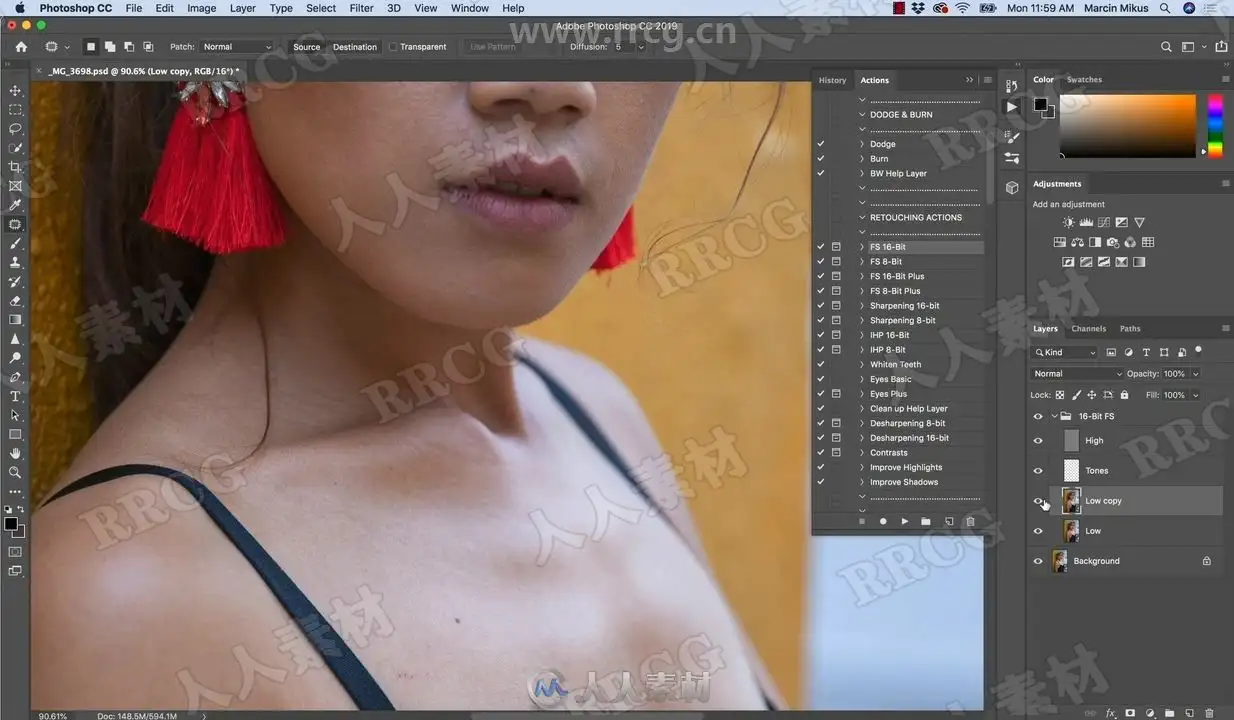Click the Home icon in options bar
Viewport: 1234px width, 720px height.
21,47
